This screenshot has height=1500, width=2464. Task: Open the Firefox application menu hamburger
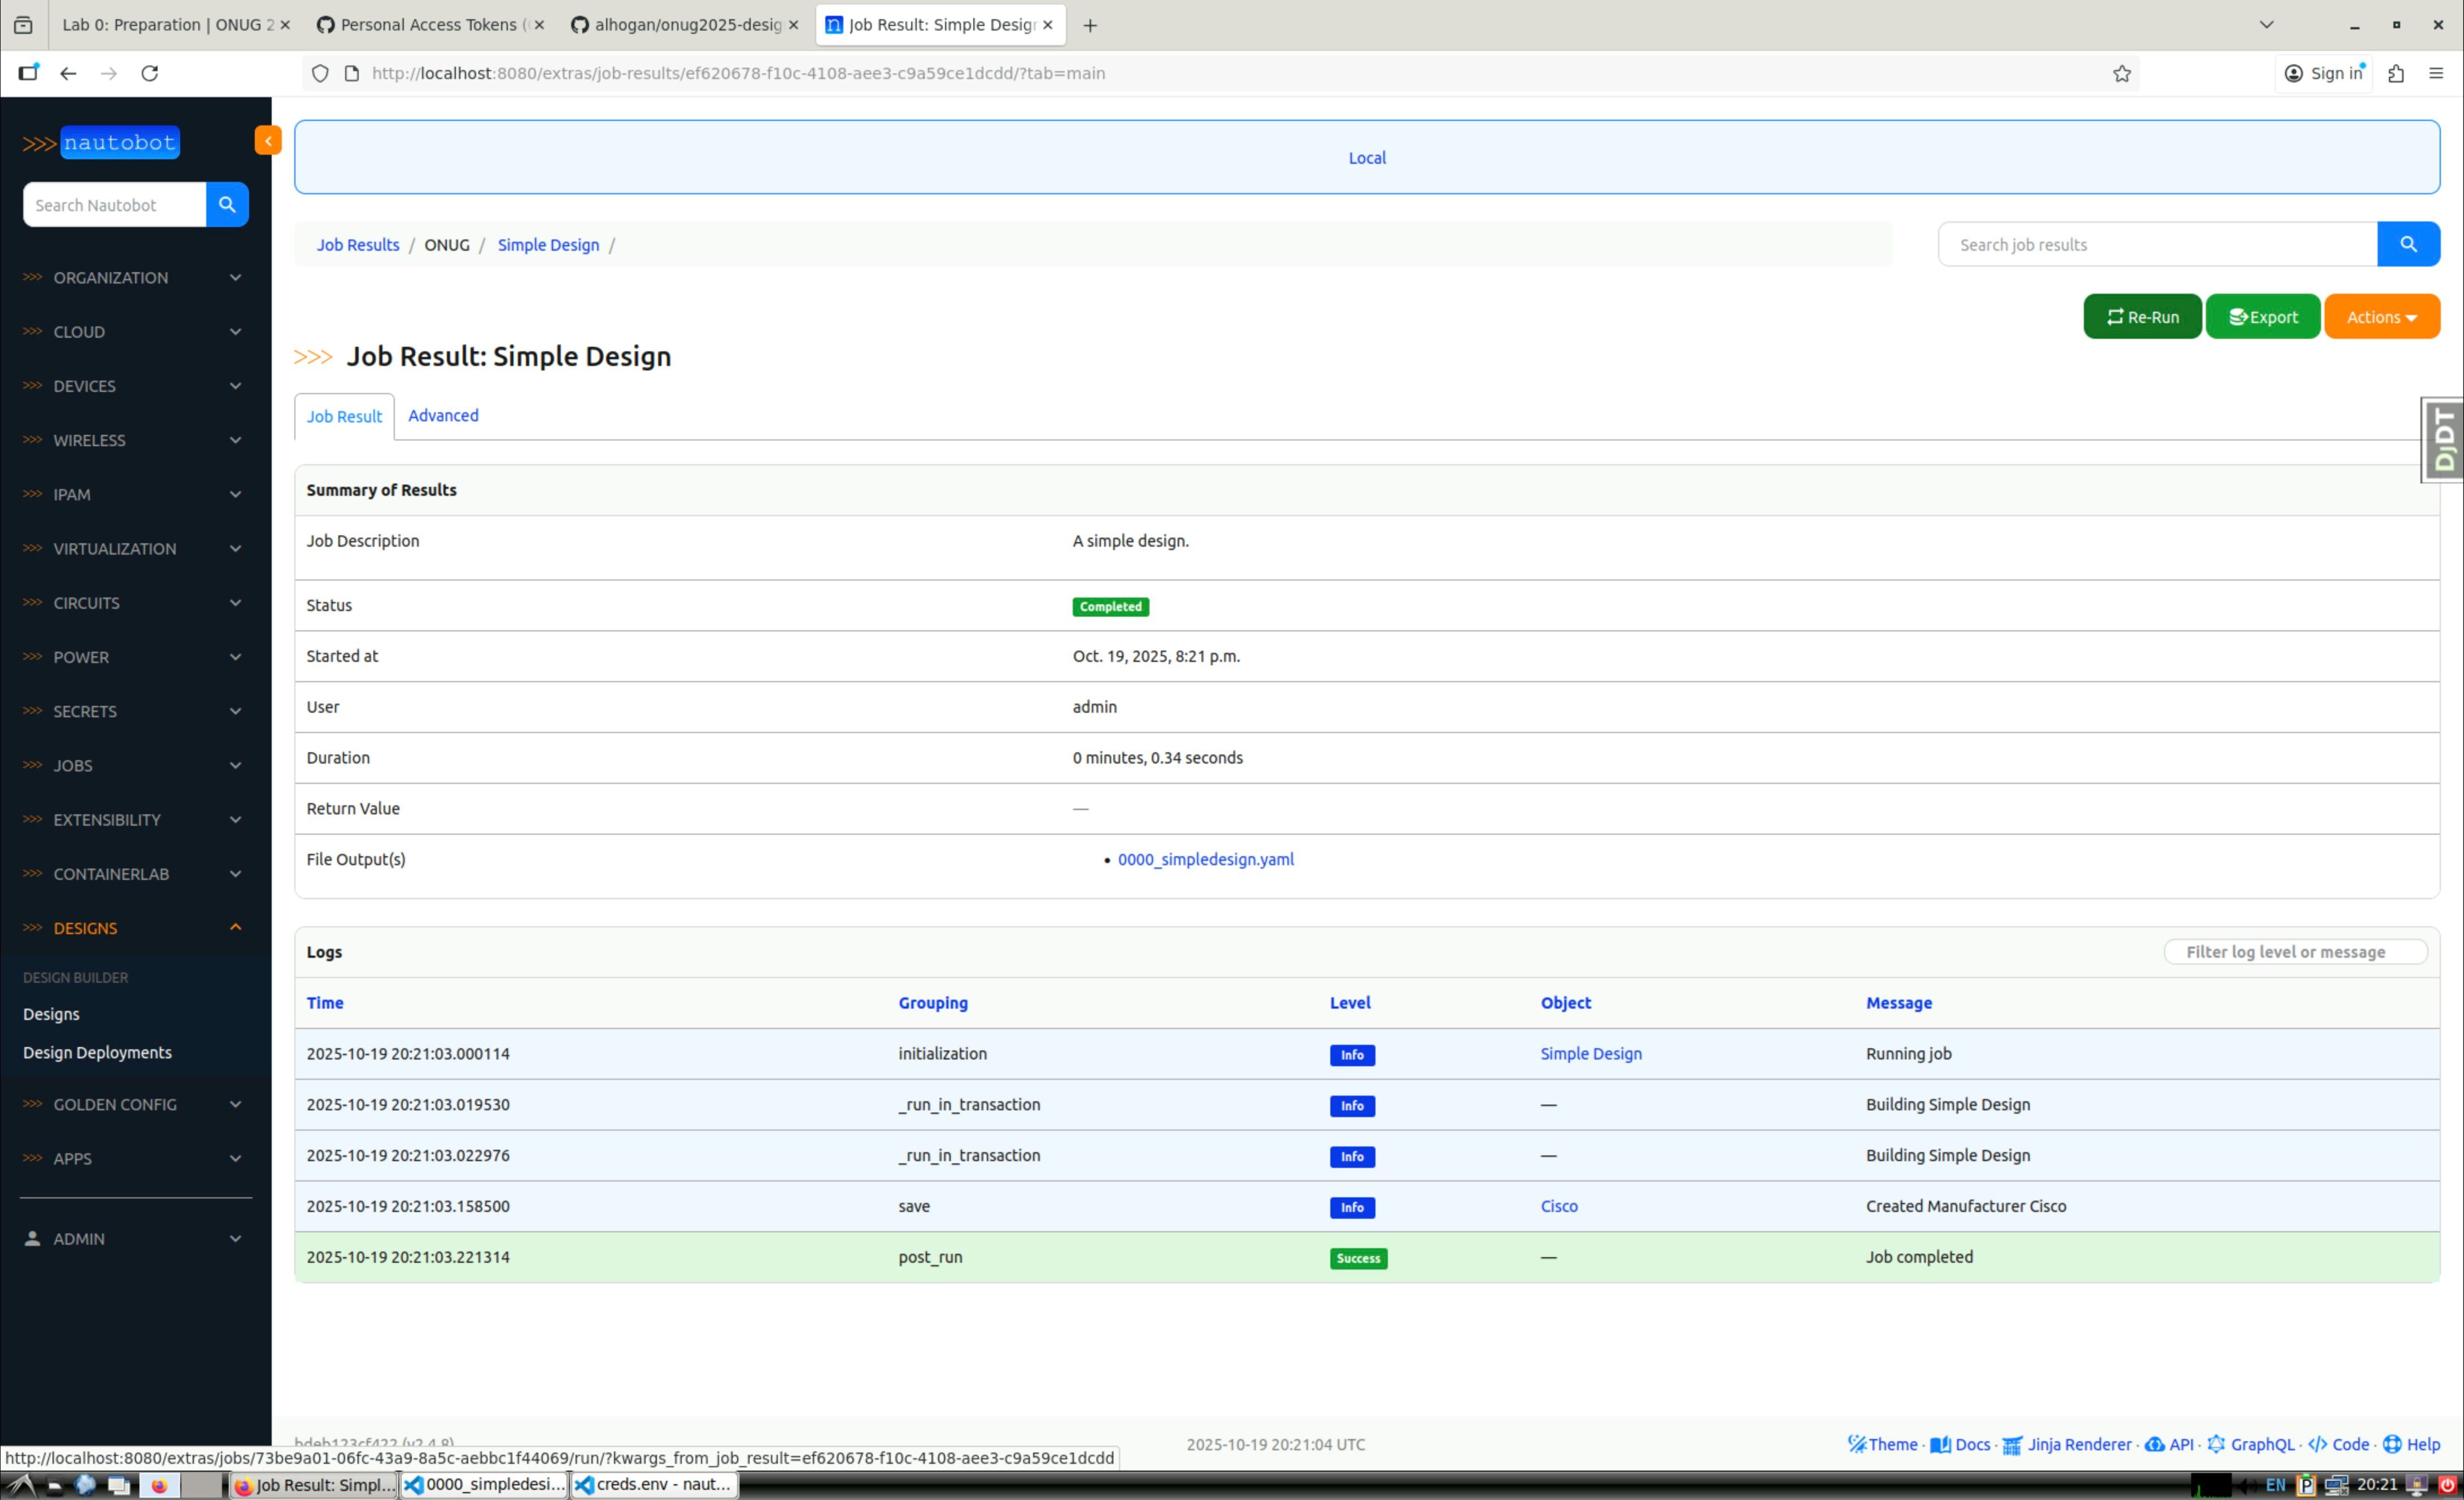pos(2435,73)
